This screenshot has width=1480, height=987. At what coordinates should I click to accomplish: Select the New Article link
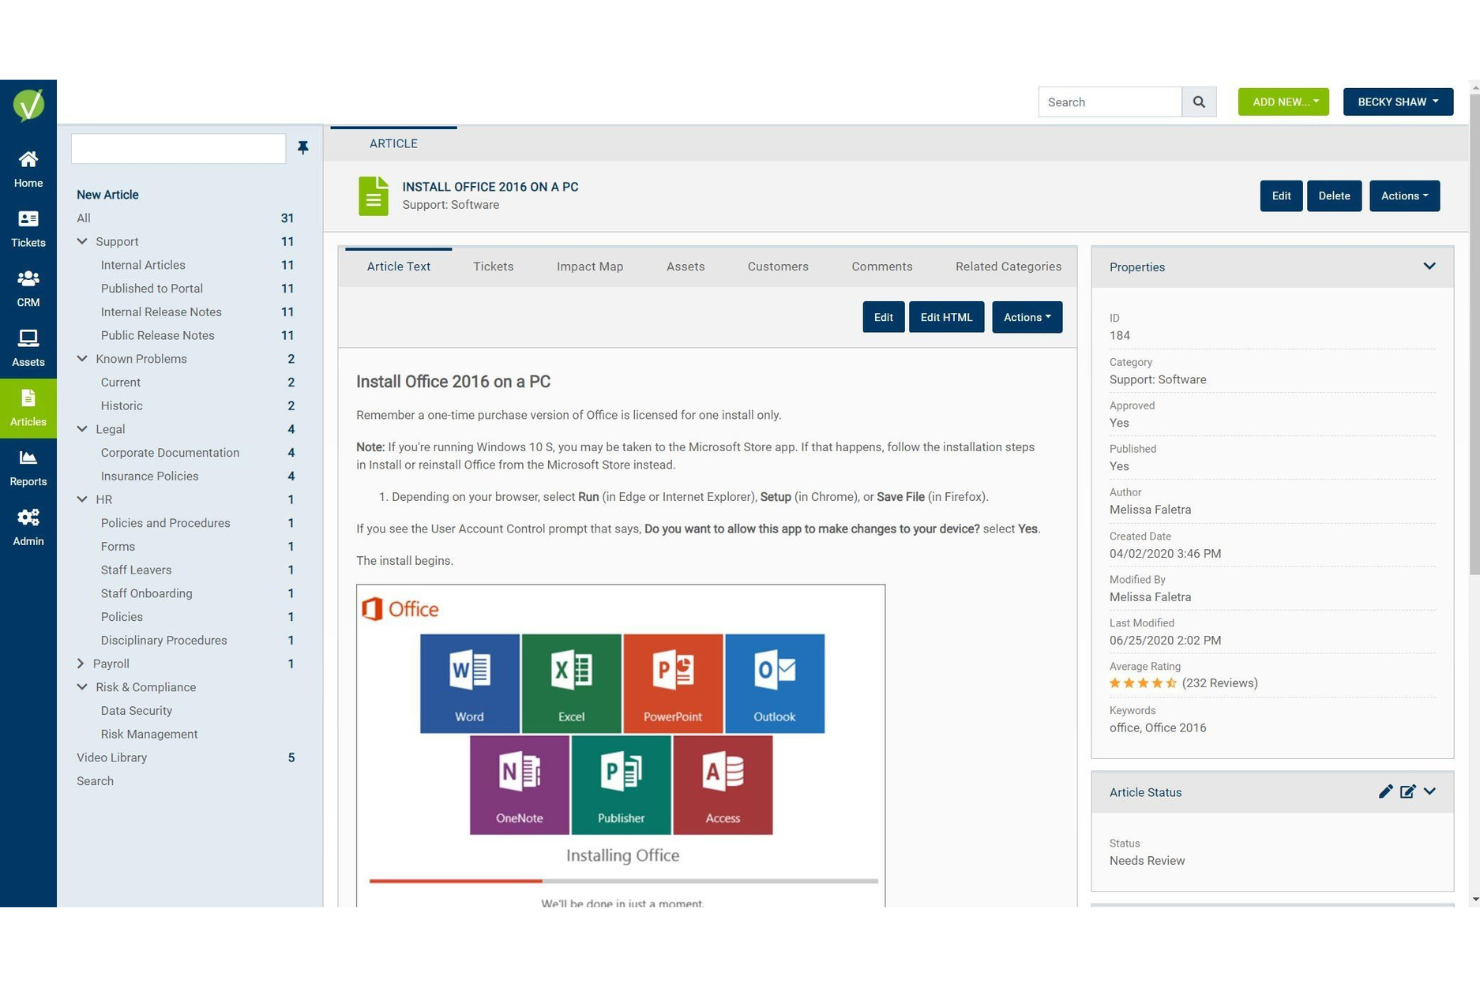click(107, 194)
